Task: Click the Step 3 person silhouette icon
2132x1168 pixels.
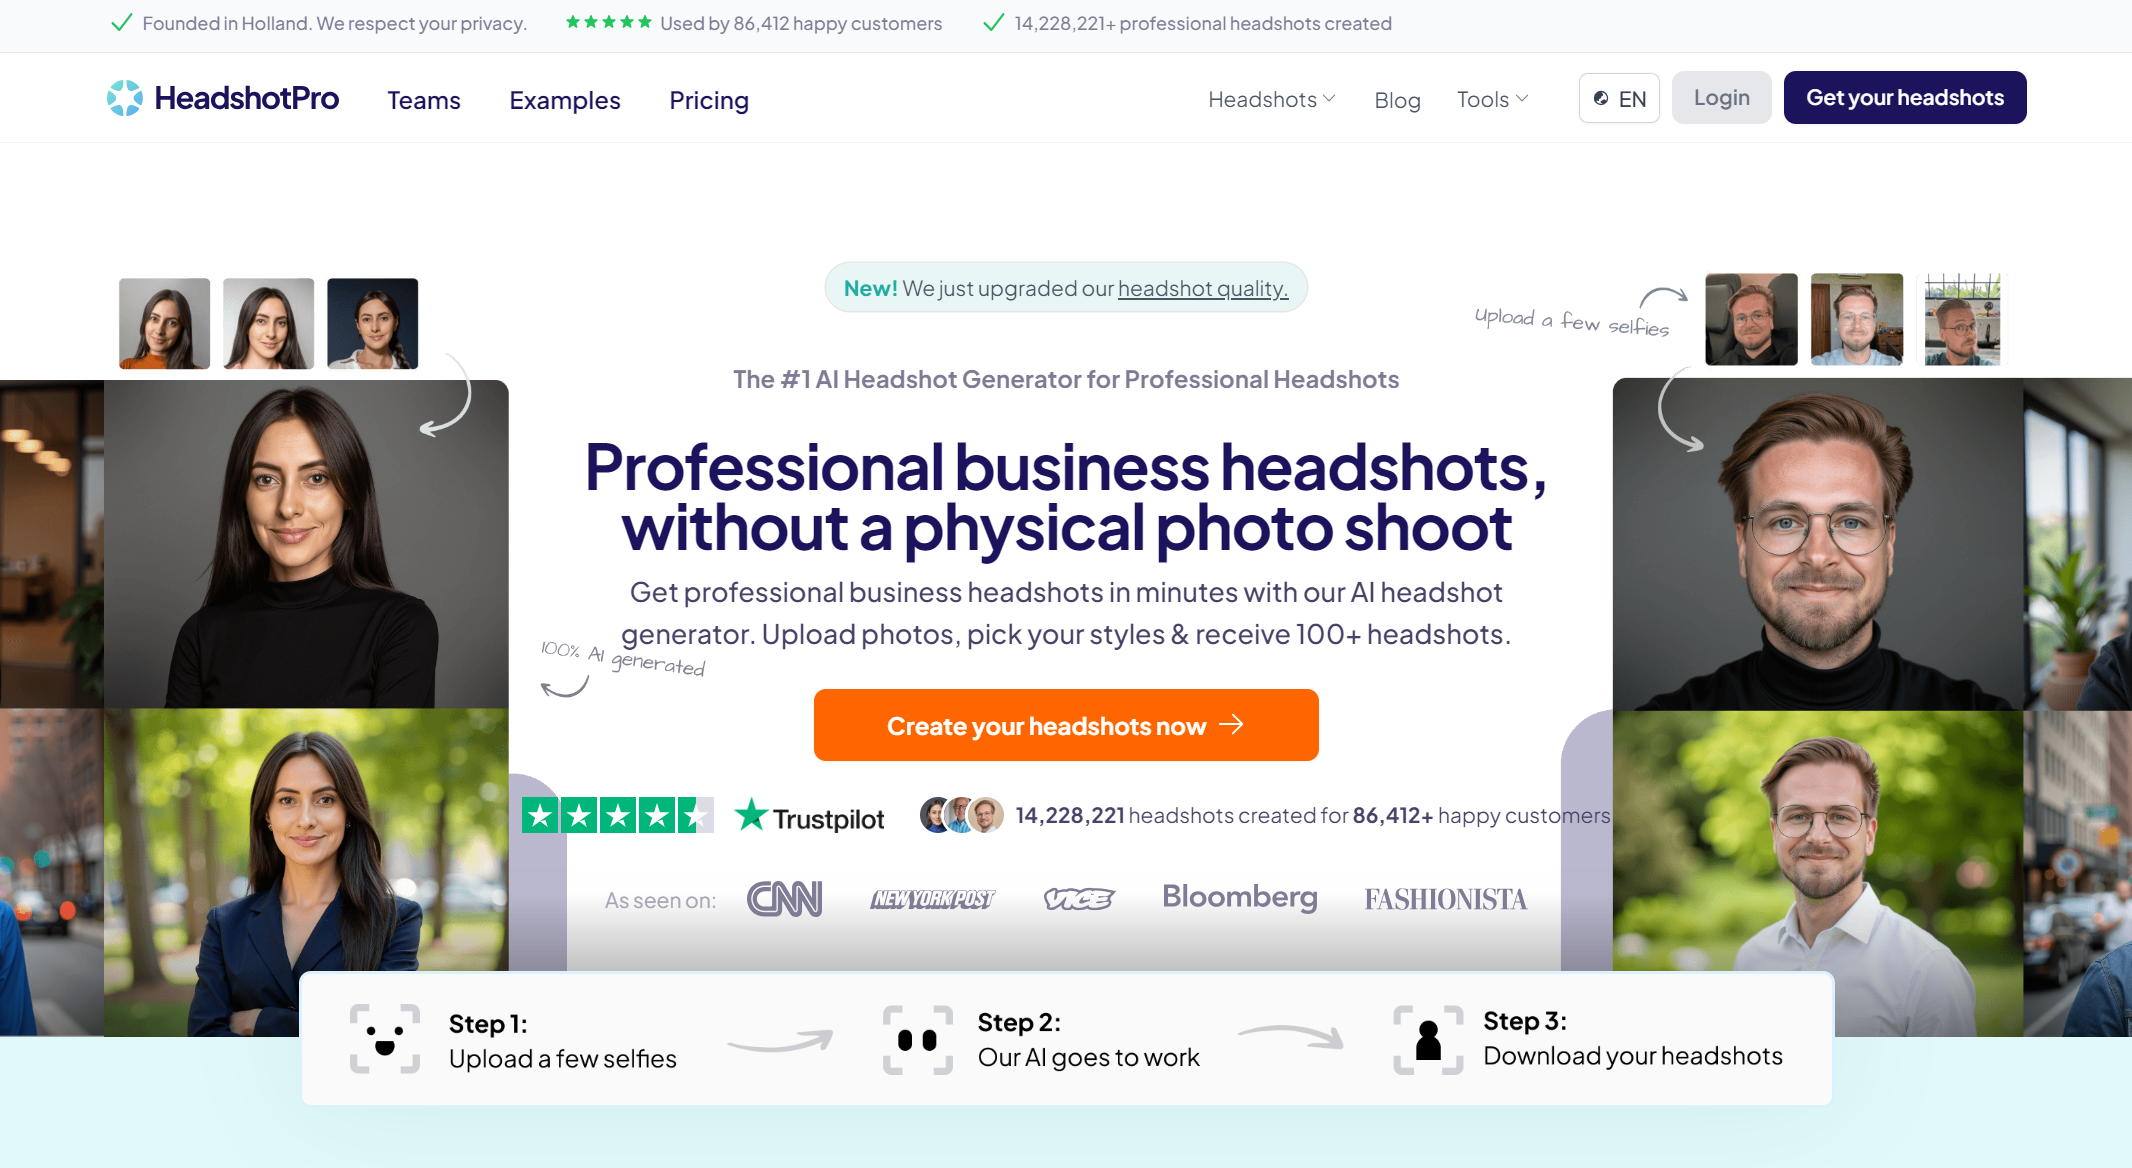Action: point(1428,1040)
